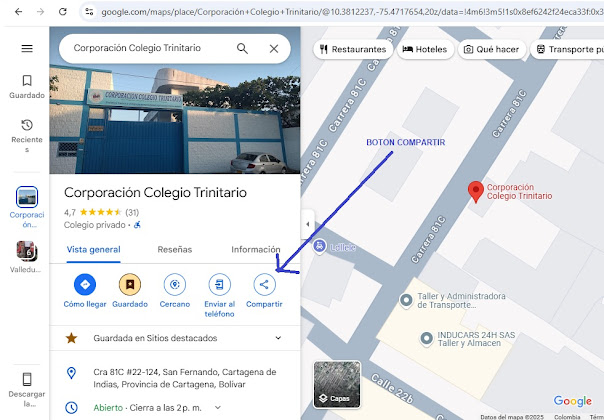This screenshot has height=420, width=604.
Task: Click the Colombia footer link
Action: click(567, 417)
